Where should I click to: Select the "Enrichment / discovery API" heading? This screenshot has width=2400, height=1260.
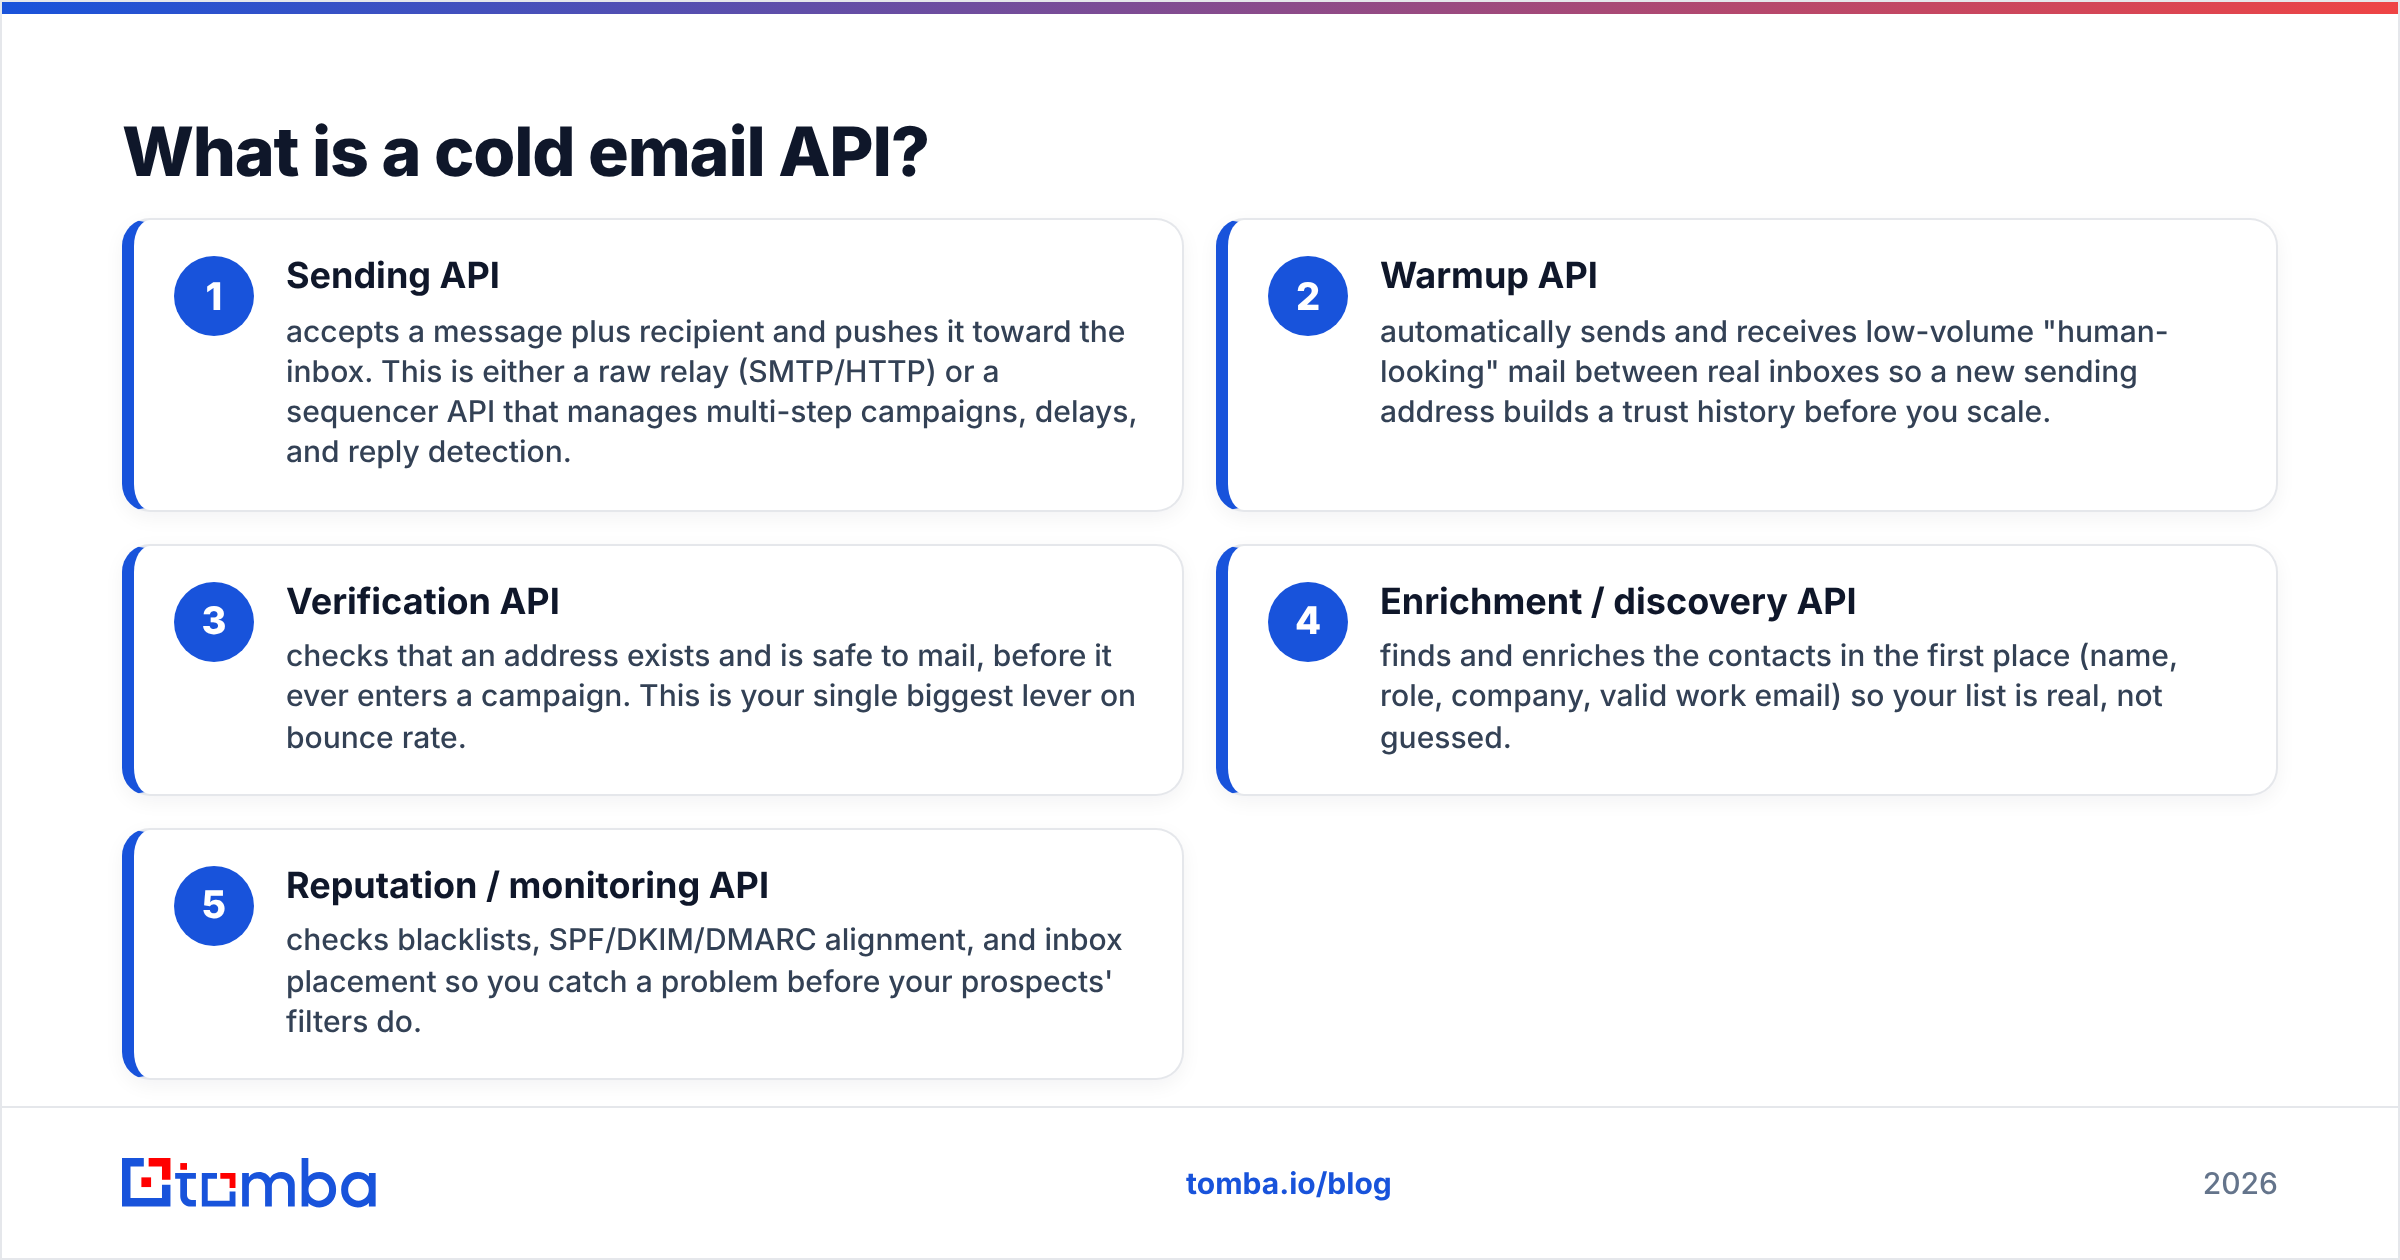point(1617,601)
